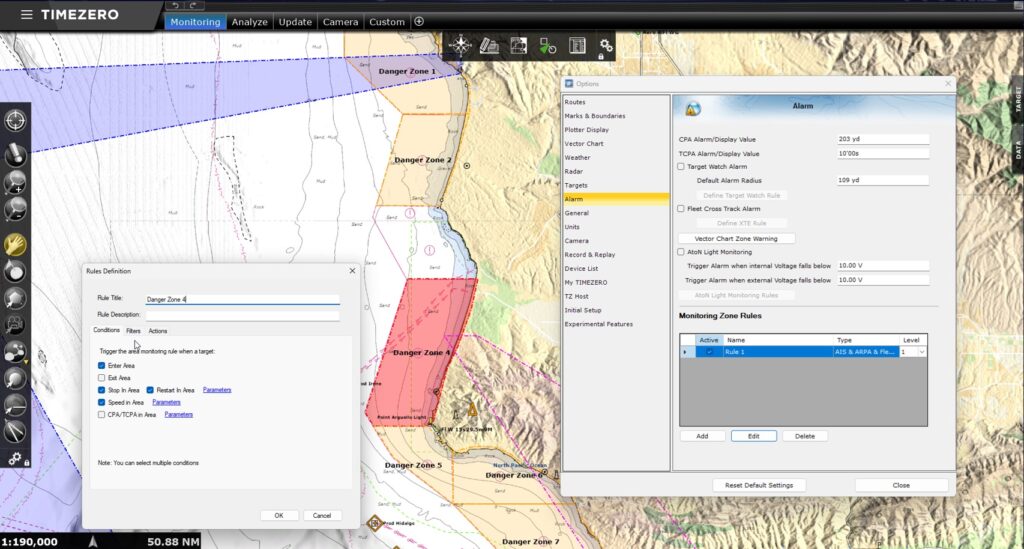The height and width of the screenshot is (549, 1024).
Task: Switch to the Update workspace tab
Action: pyautogui.click(x=295, y=22)
